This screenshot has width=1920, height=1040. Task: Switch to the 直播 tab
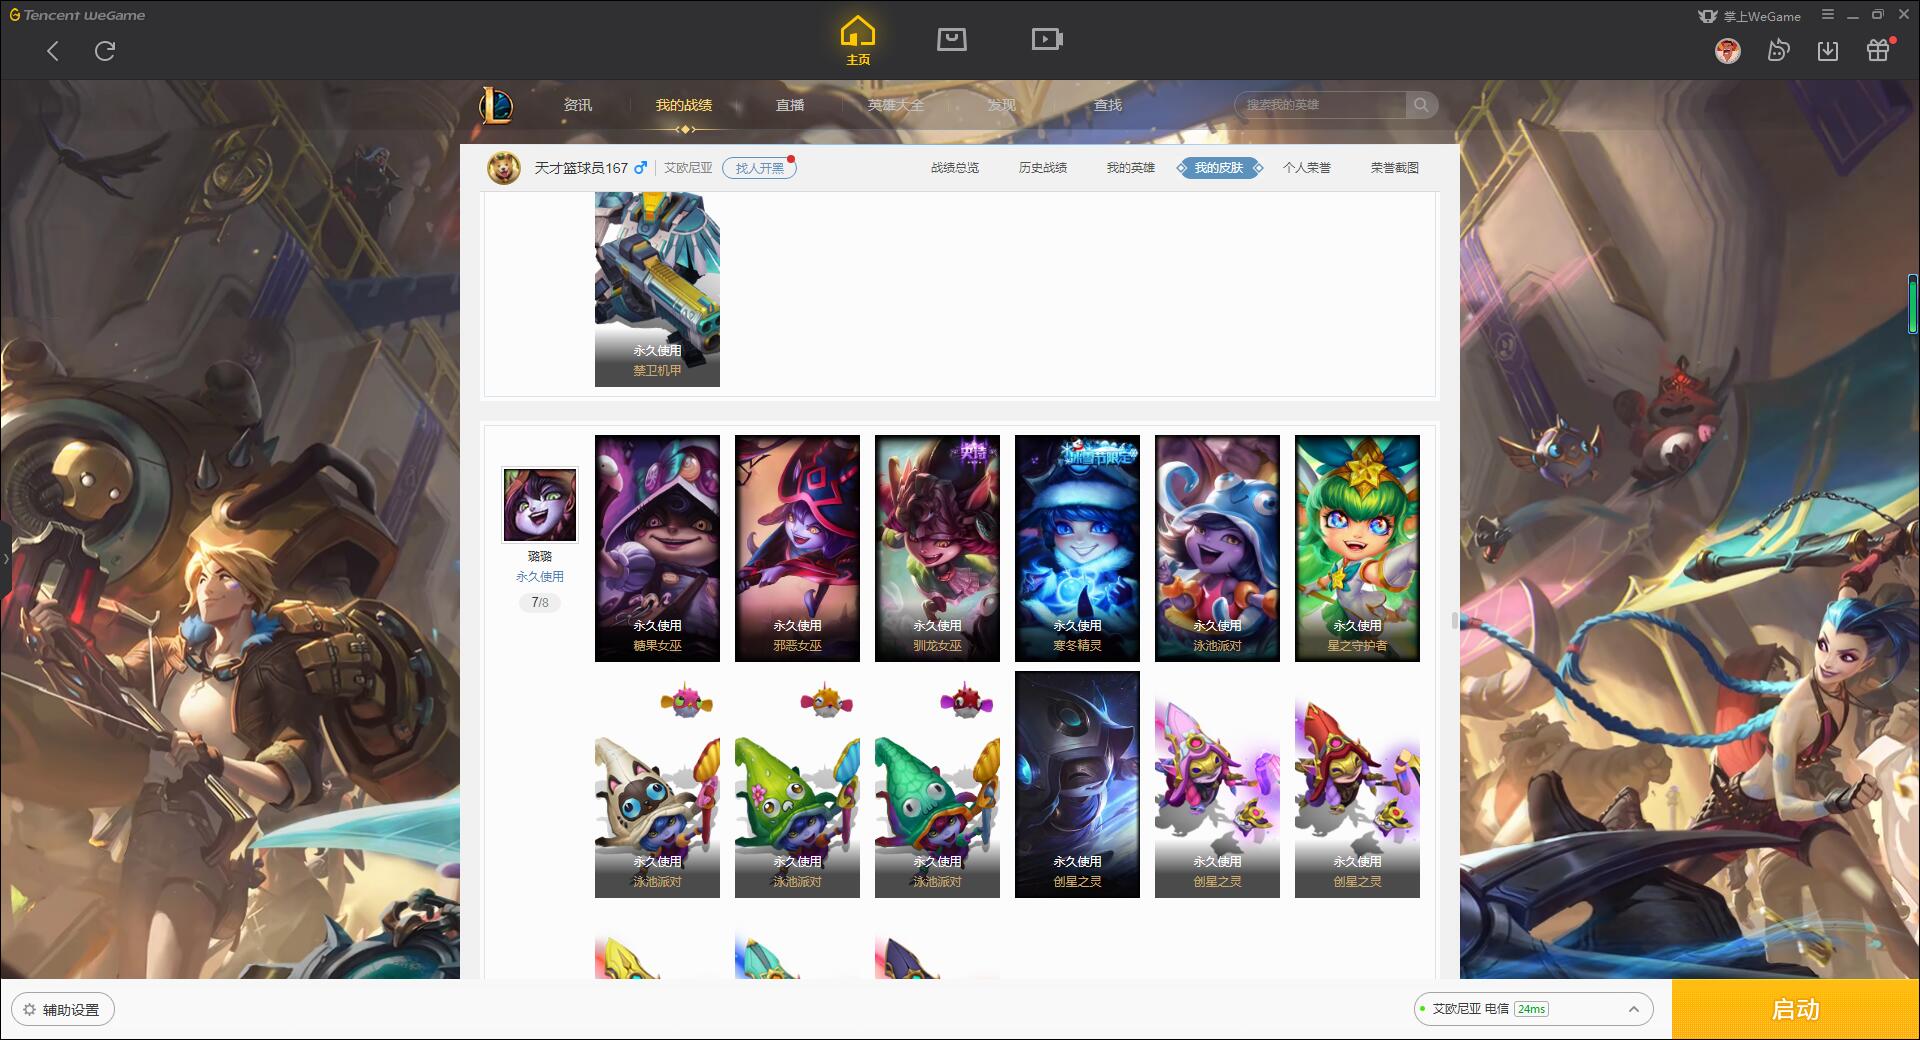point(790,105)
